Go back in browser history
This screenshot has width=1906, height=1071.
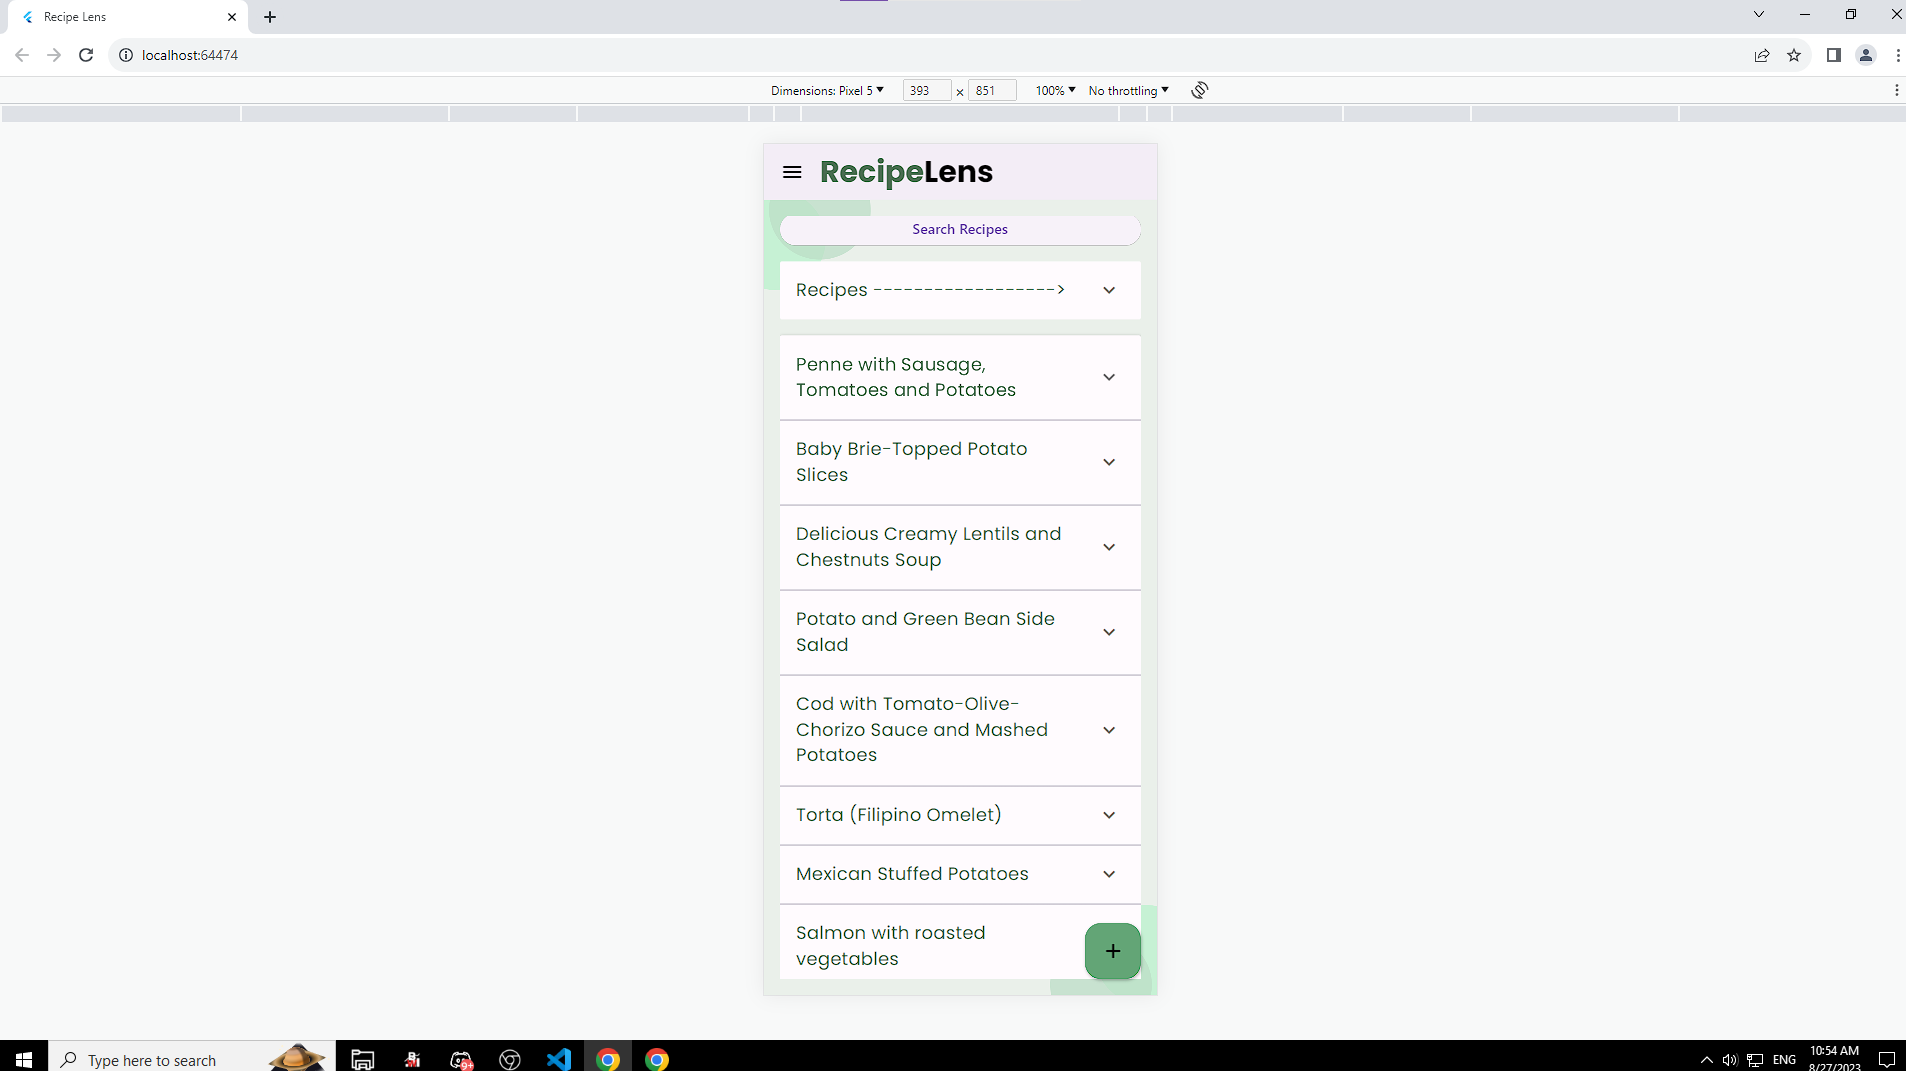(22, 55)
